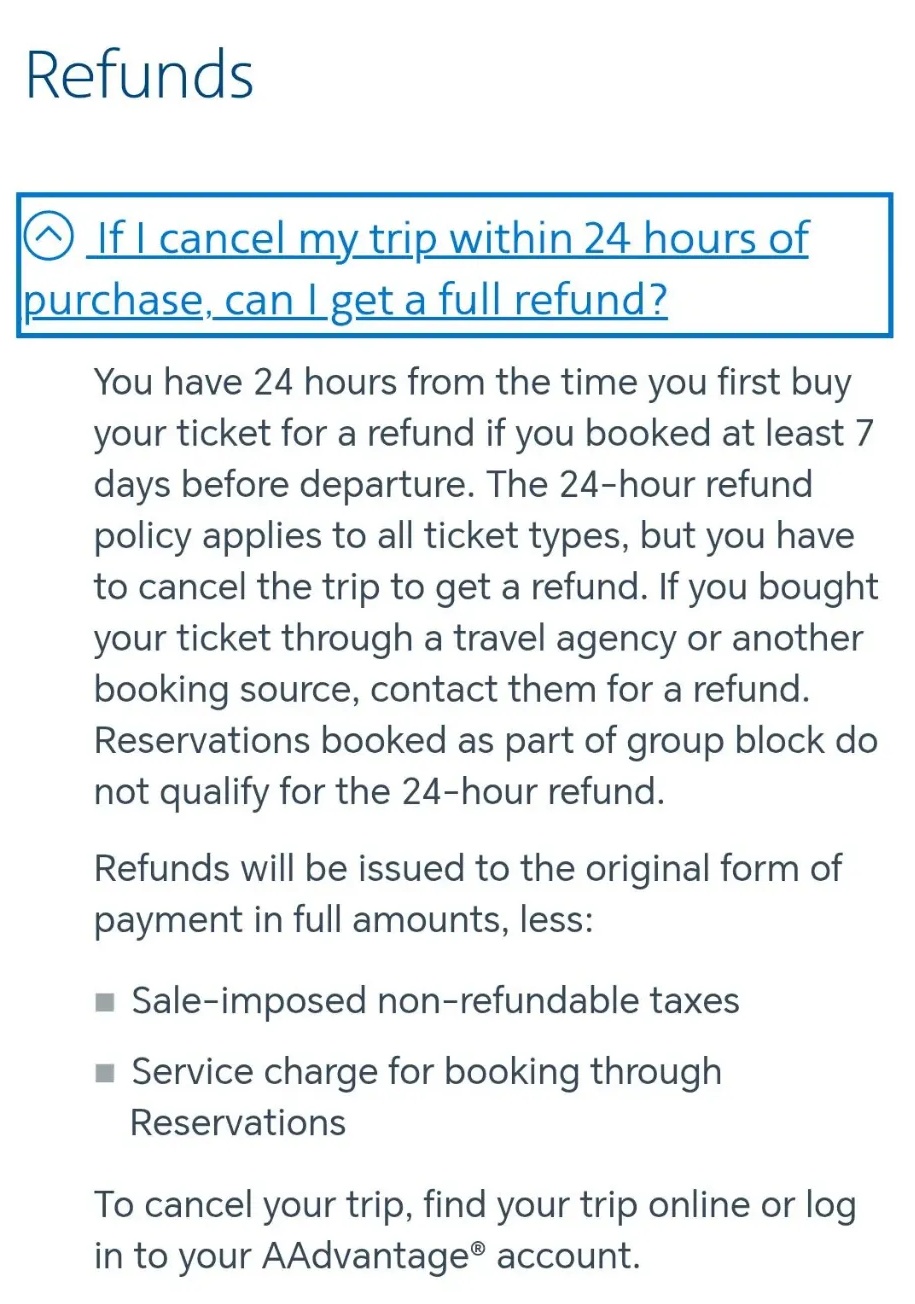The width and height of the screenshot is (915, 1304).
Task: Select the Refunds page heading
Action: pyautogui.click(x=139, y=74)
